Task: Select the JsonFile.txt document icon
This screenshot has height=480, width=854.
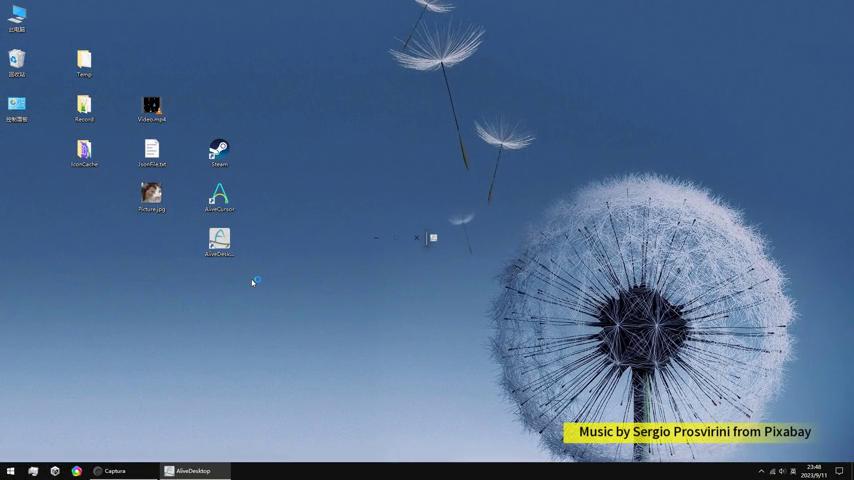Action: [x=152, y=150]
